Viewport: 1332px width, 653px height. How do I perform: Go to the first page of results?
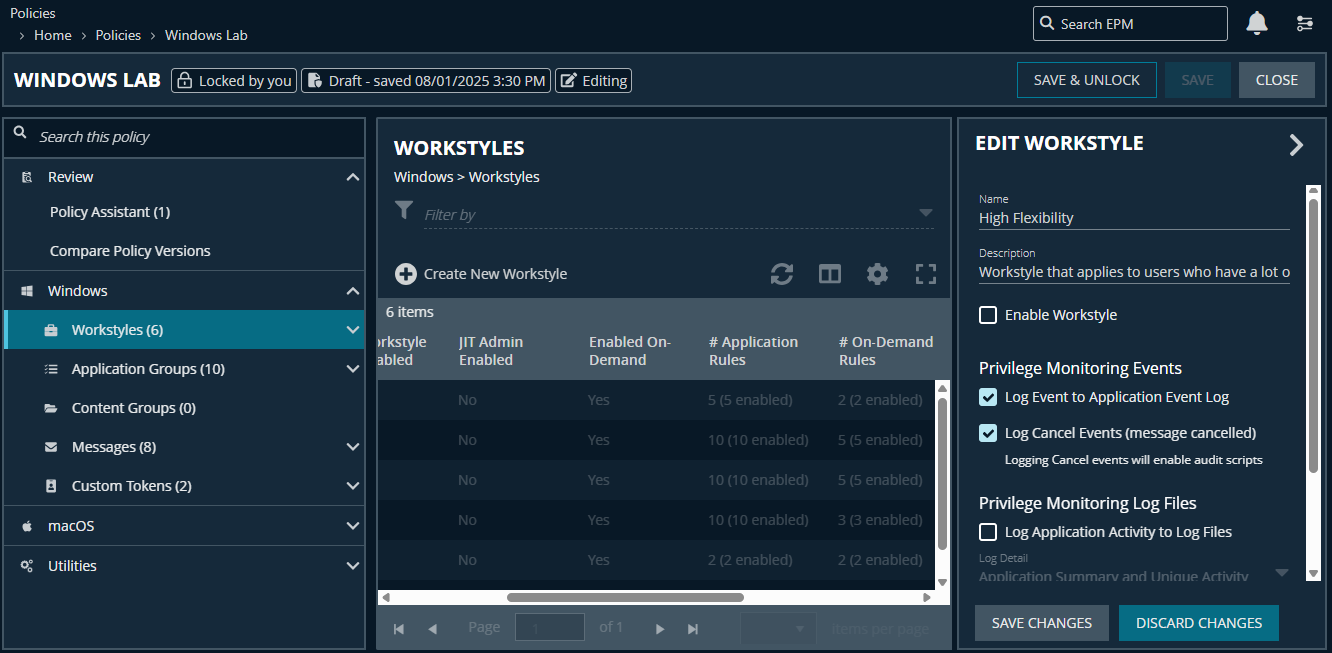click(x=399, y=629)
